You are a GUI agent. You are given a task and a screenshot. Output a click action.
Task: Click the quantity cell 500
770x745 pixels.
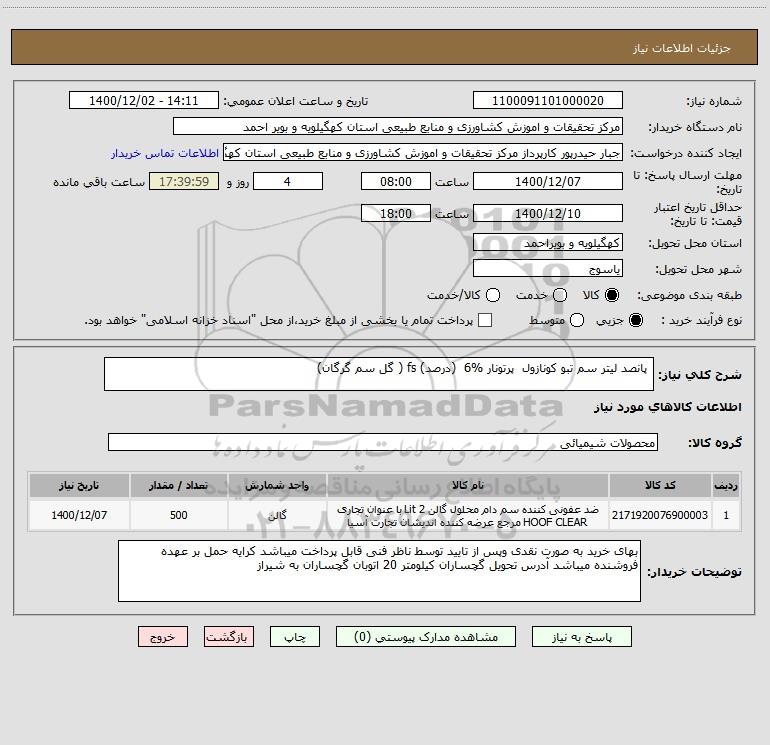point(178,515)
